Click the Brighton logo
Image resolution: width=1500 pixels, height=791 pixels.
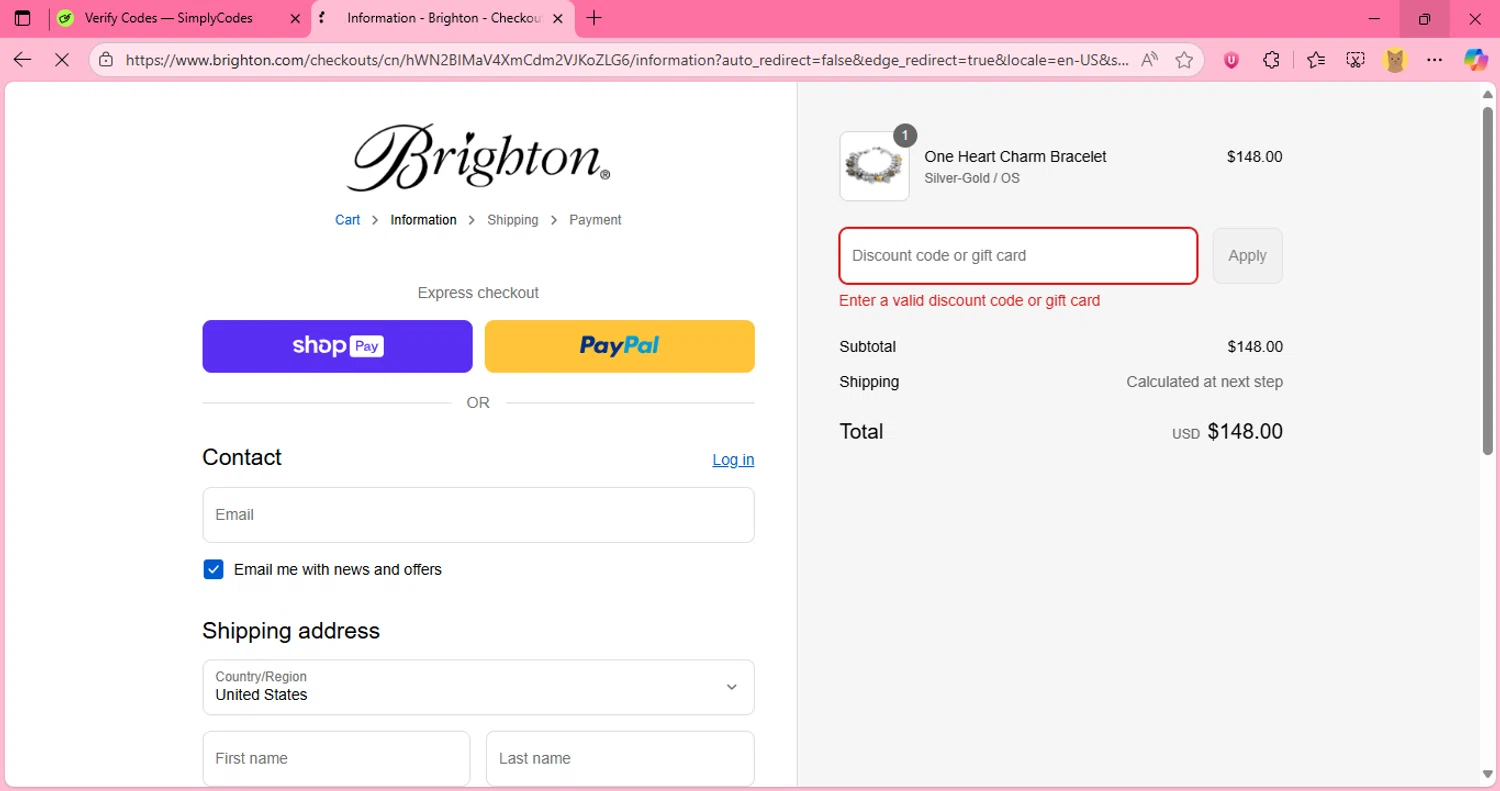478,157
